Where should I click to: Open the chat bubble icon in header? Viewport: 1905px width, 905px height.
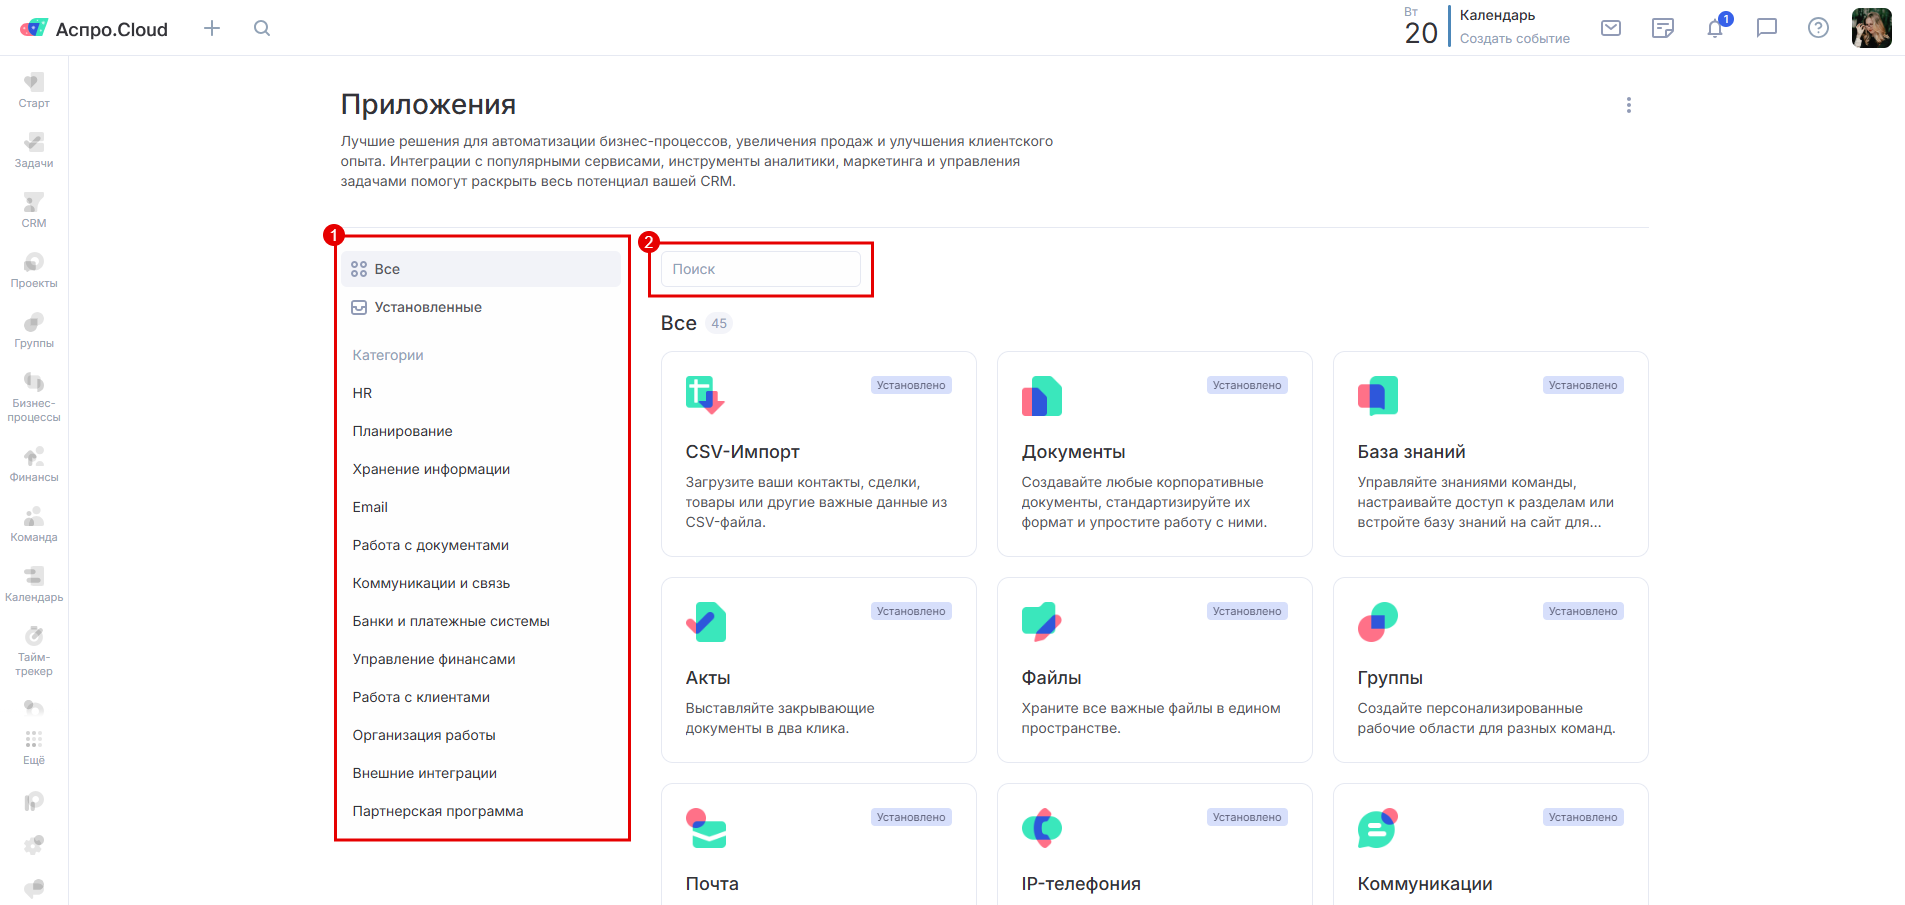[x=1767, y=28]
